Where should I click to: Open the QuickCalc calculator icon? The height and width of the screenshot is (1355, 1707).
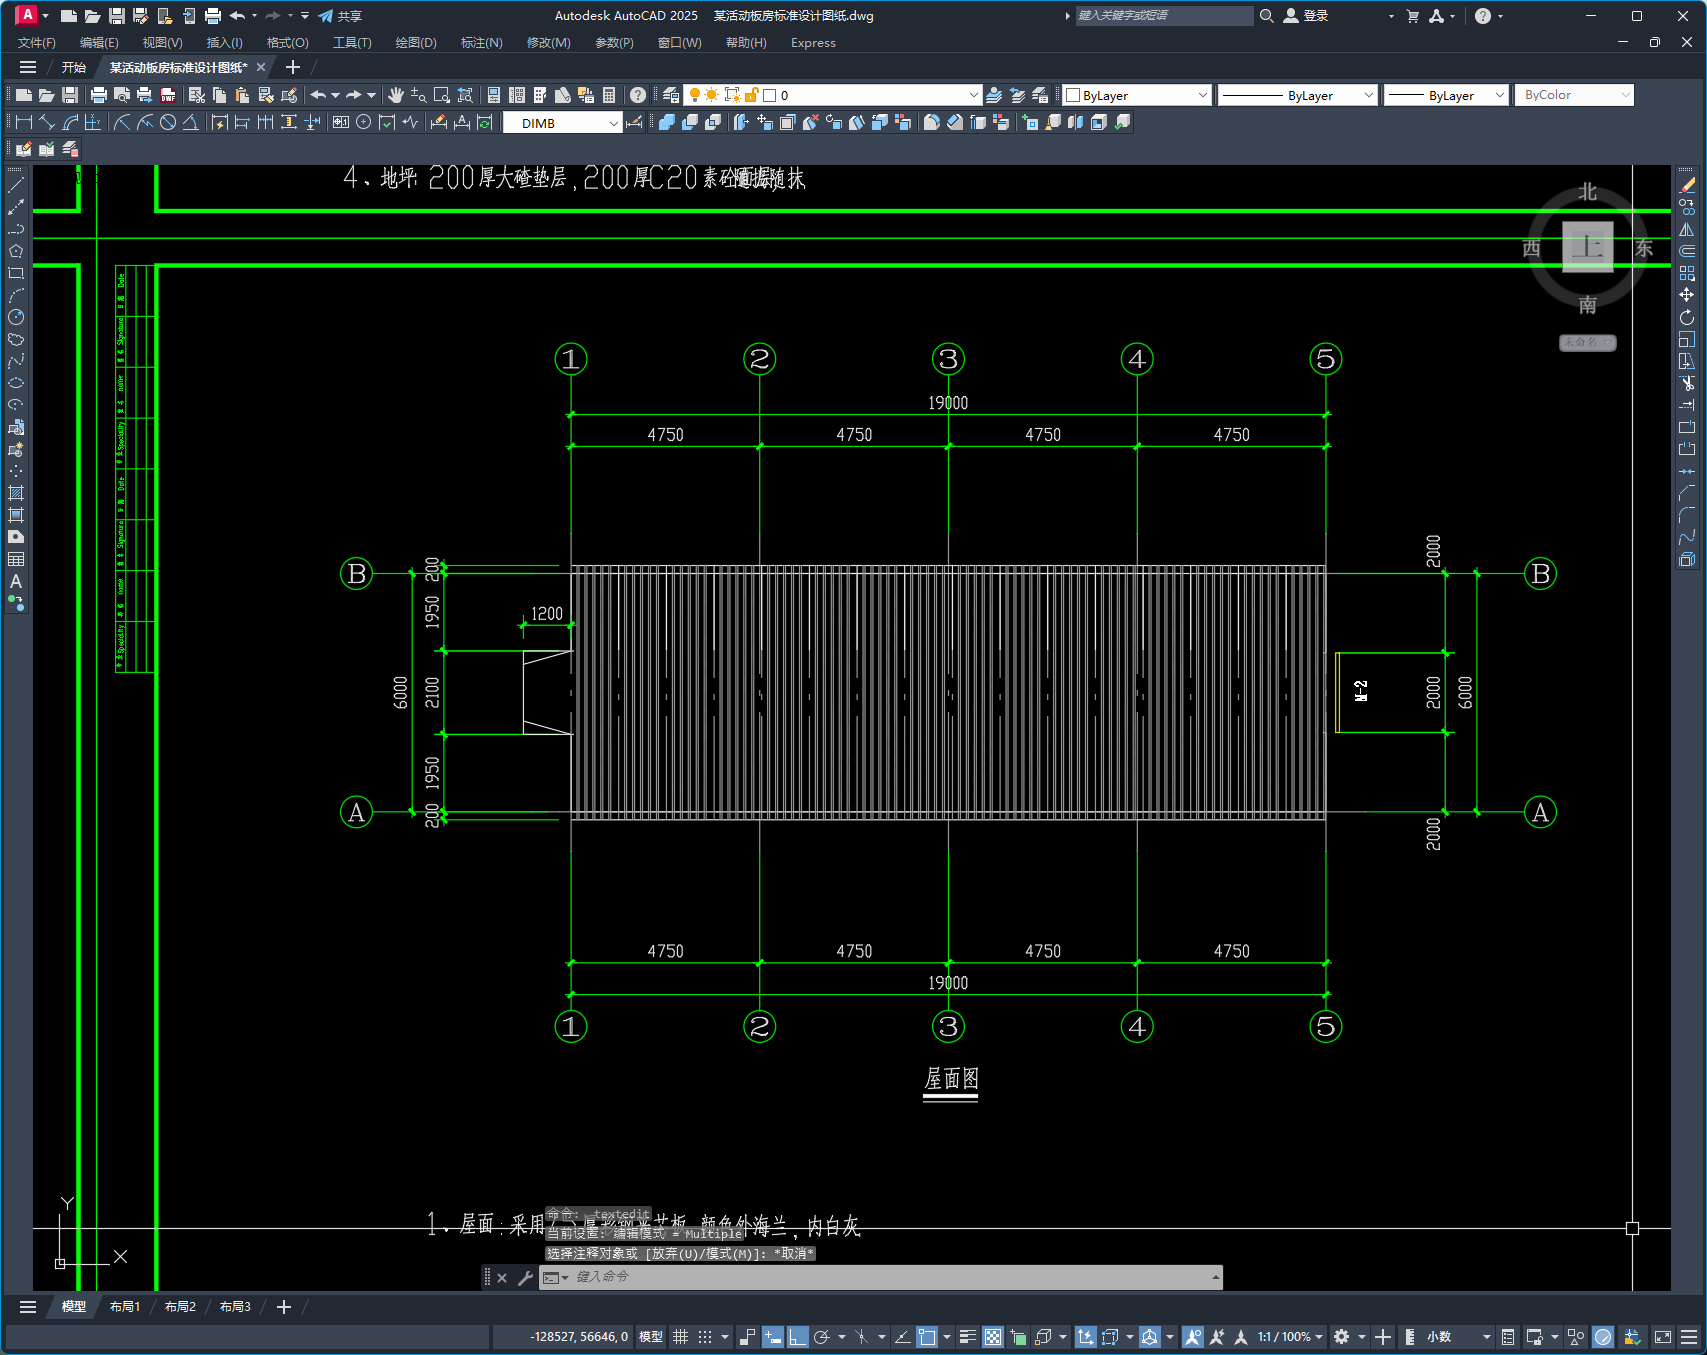[609, 95]
